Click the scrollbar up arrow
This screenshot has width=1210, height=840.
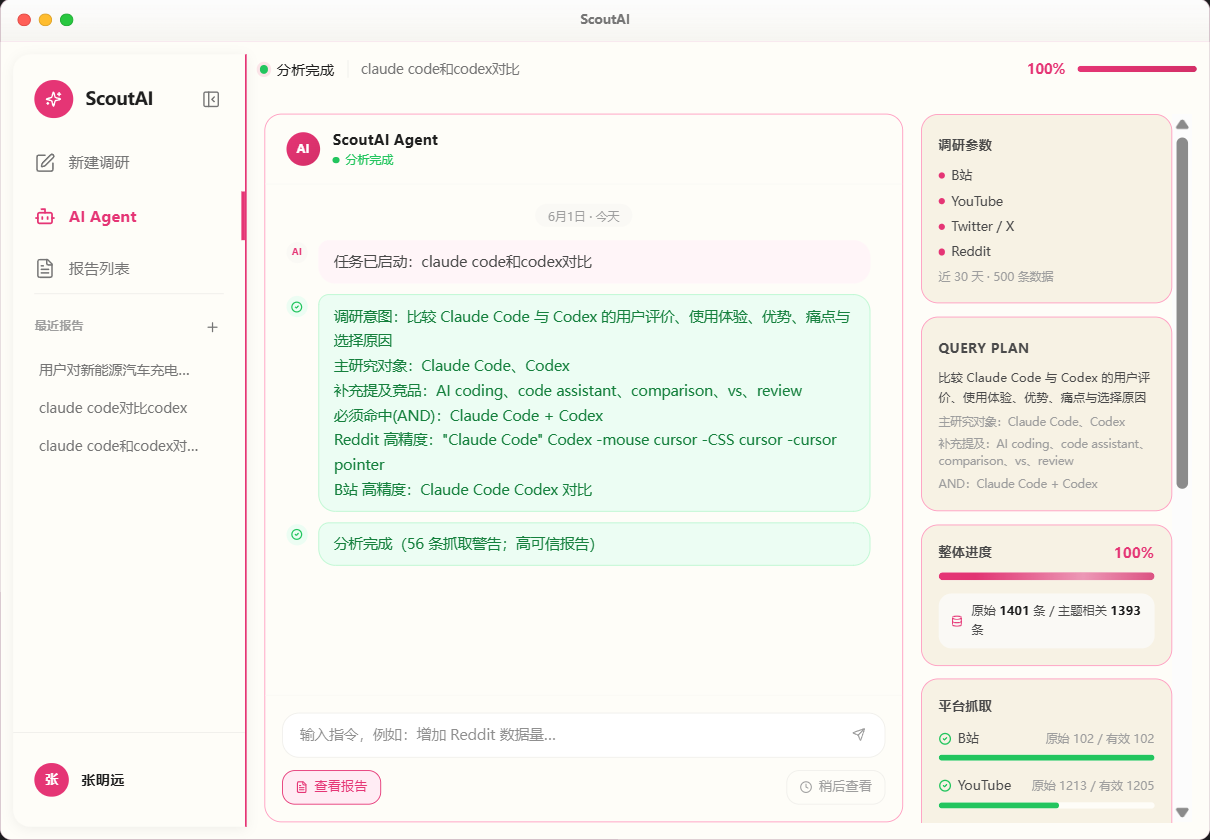[1182, 125]
